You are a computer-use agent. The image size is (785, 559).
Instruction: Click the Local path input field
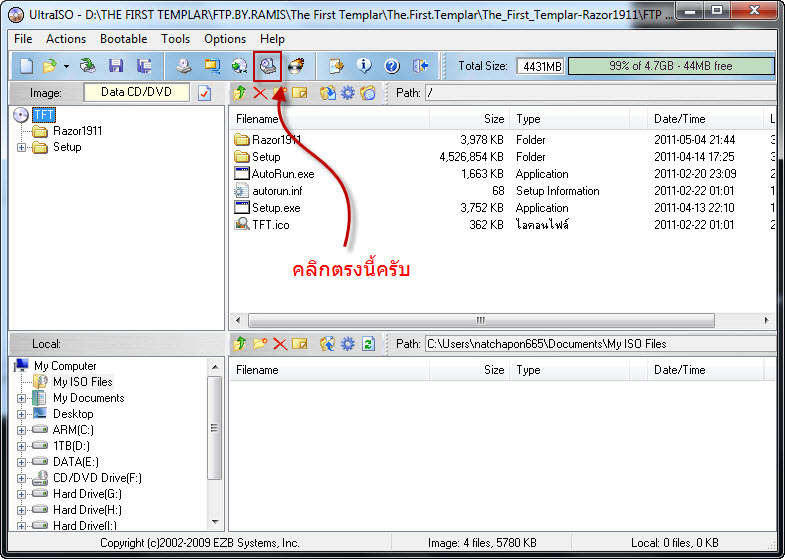point(600,344)
